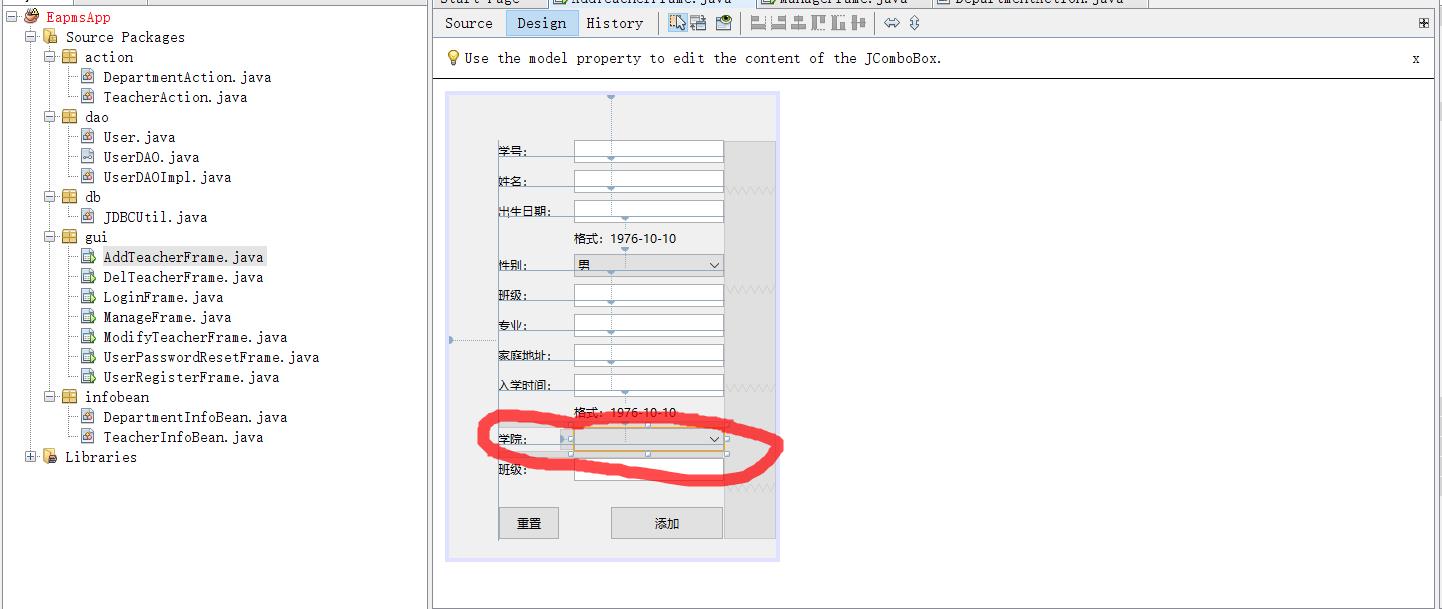Click the lightbulb hint icon
The image size is (1442, 609).
453,58
